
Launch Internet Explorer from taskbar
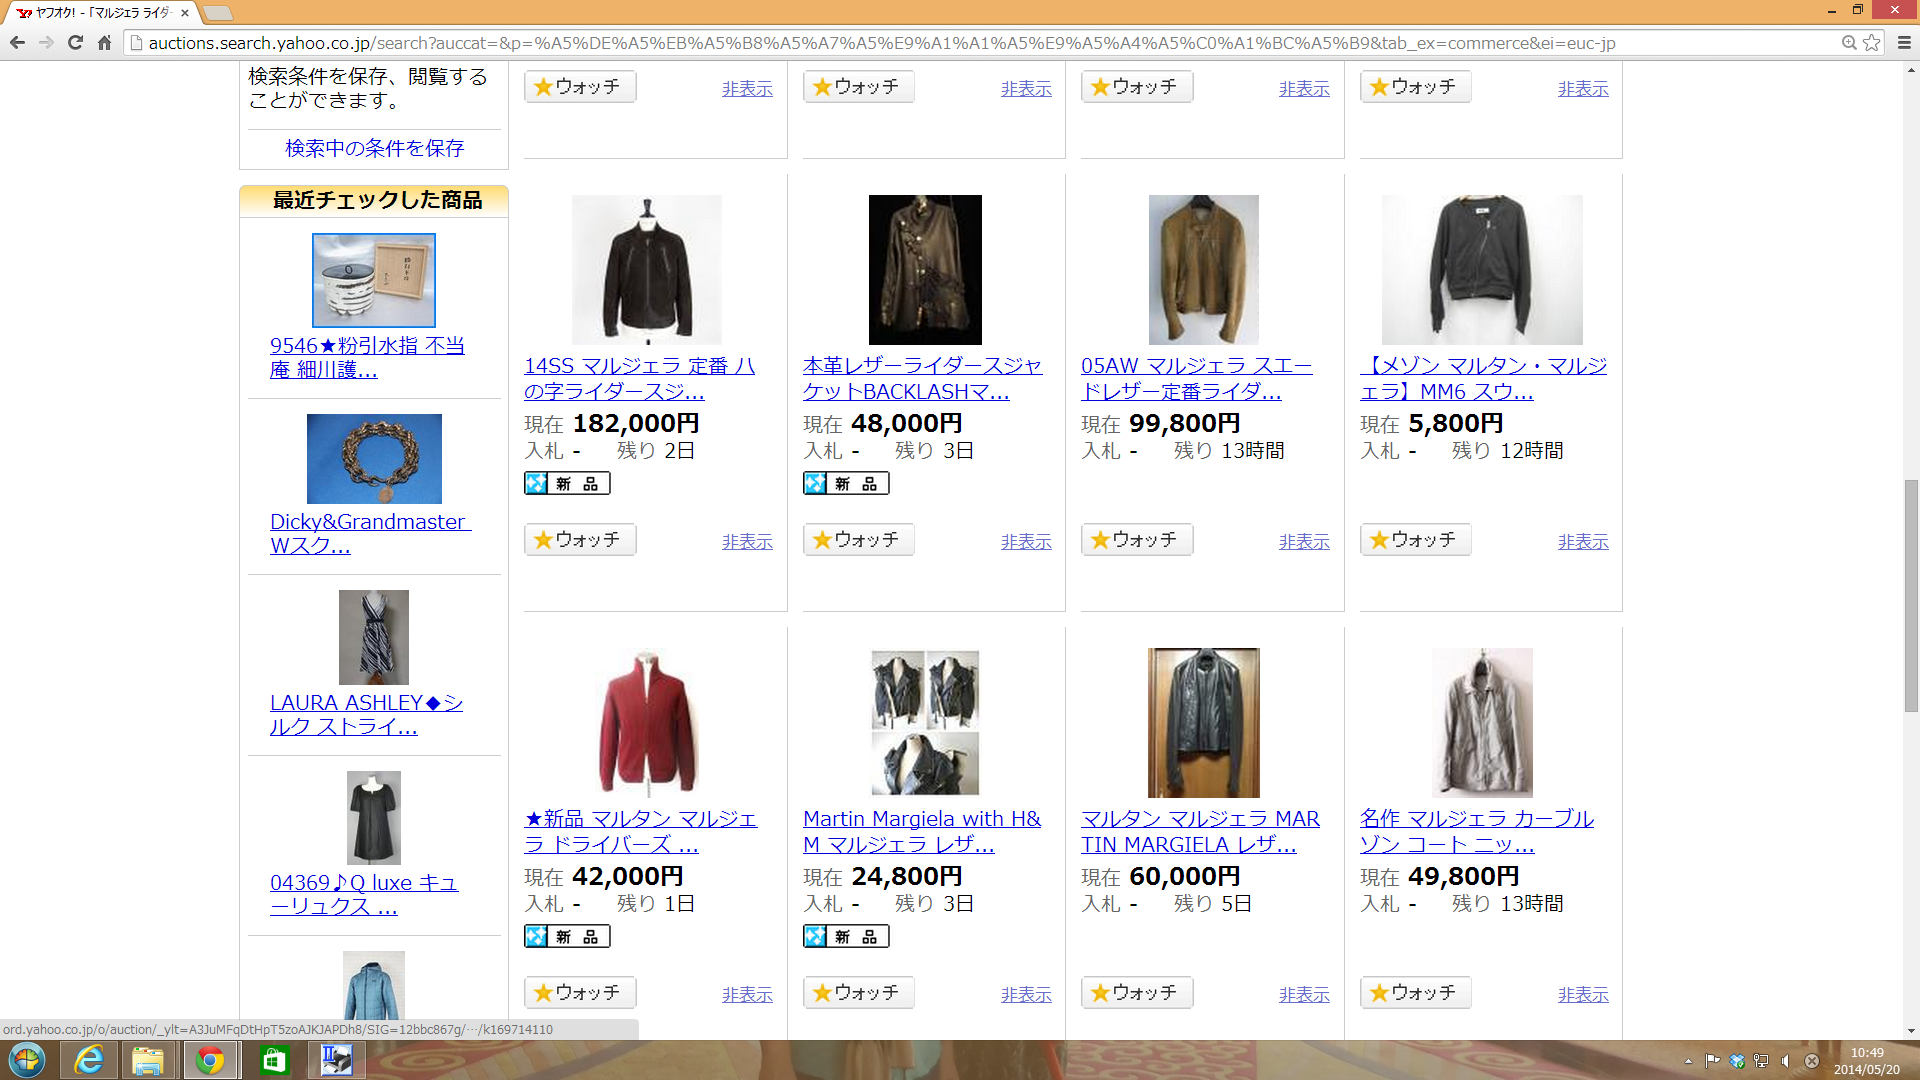89,1060
